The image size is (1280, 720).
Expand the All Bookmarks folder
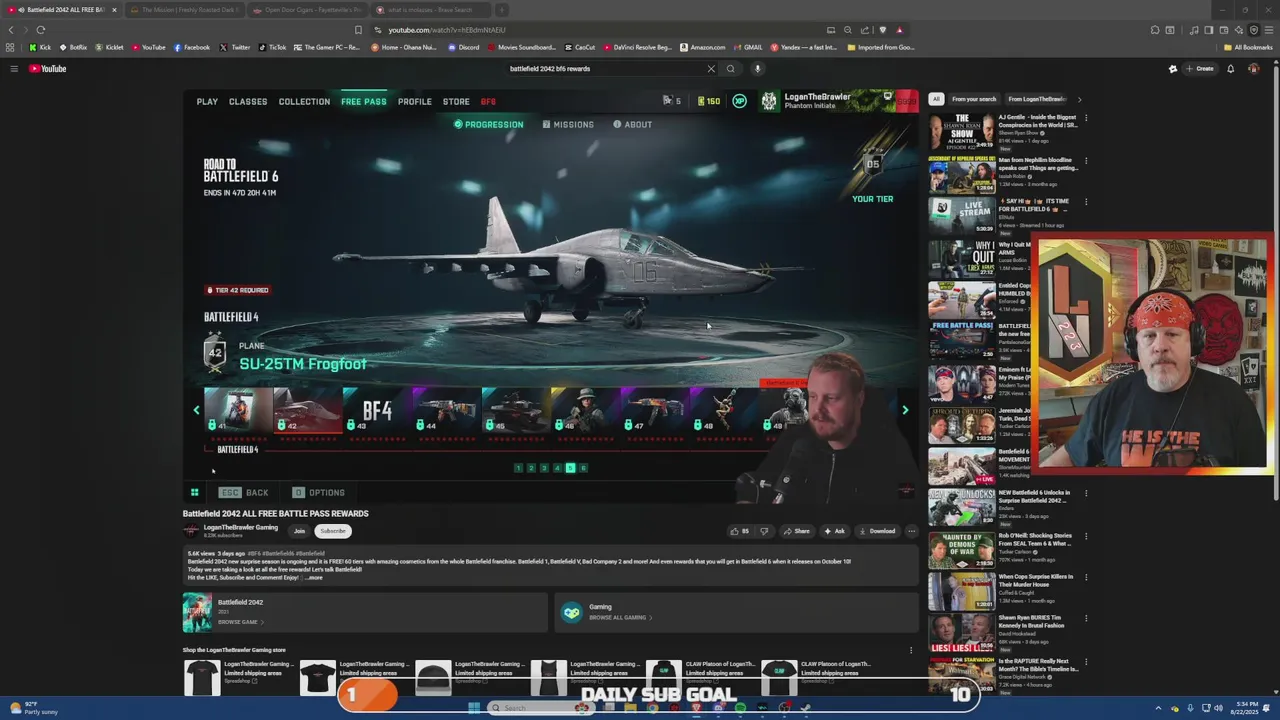(x=1248, y=47)
